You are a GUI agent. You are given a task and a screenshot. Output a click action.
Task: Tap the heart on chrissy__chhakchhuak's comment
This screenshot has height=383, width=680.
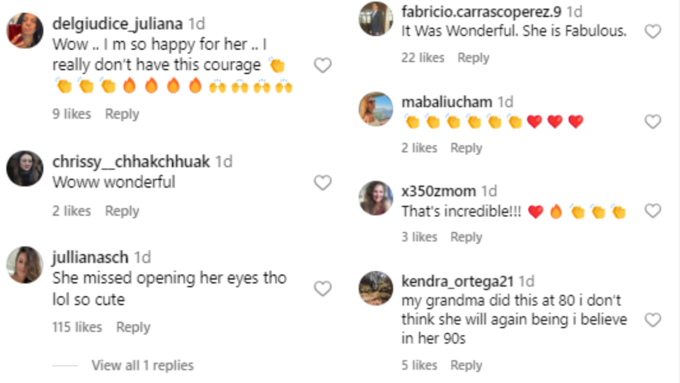click(x=323, y=183)
